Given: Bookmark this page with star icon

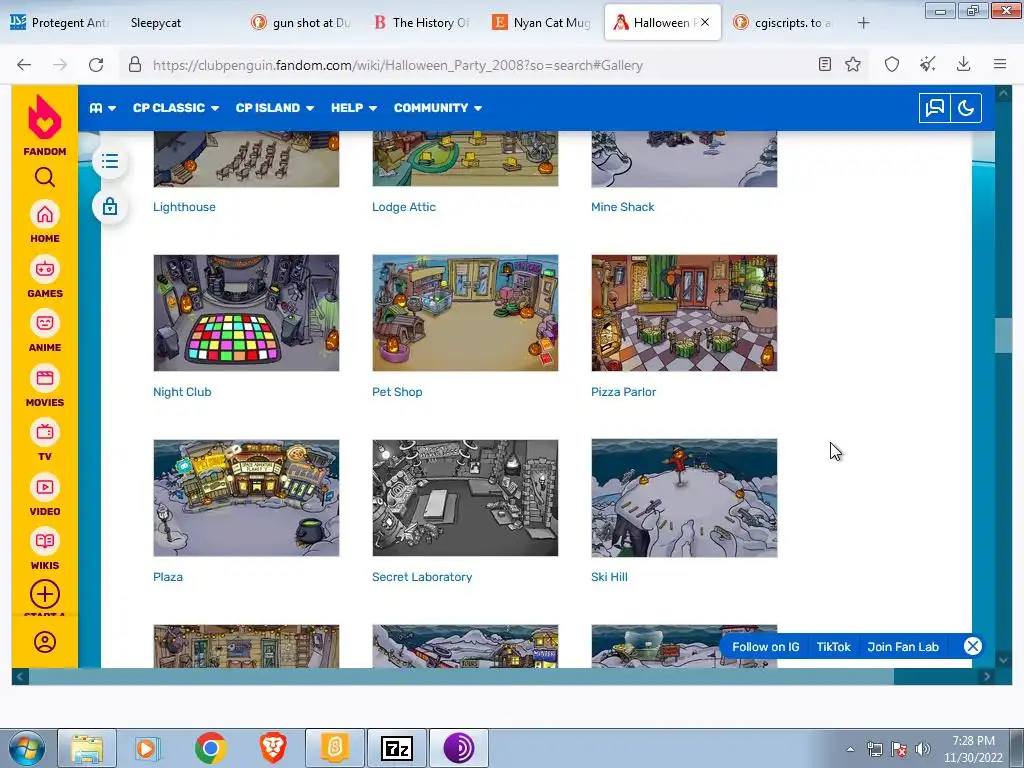Looking at the screenshot, I should (x=853, y=64).
